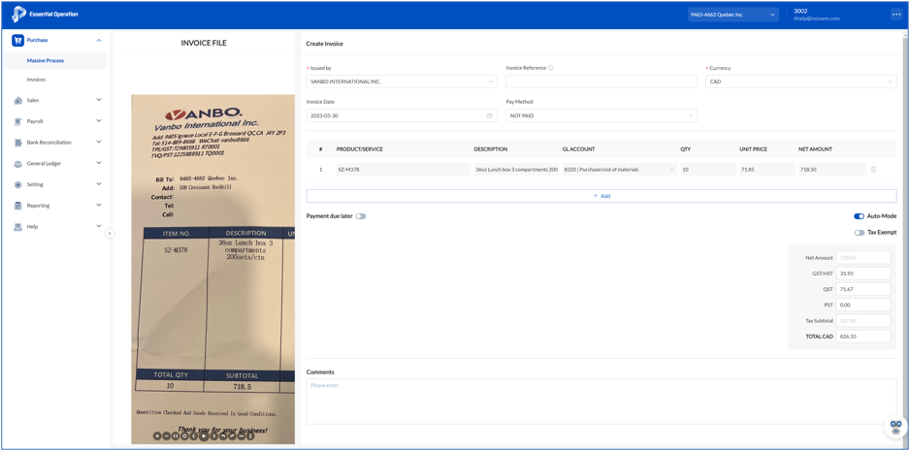This screenshot has height=450, width=910.
Task: Flip the invoice image vertically
Action: [250, 436]
